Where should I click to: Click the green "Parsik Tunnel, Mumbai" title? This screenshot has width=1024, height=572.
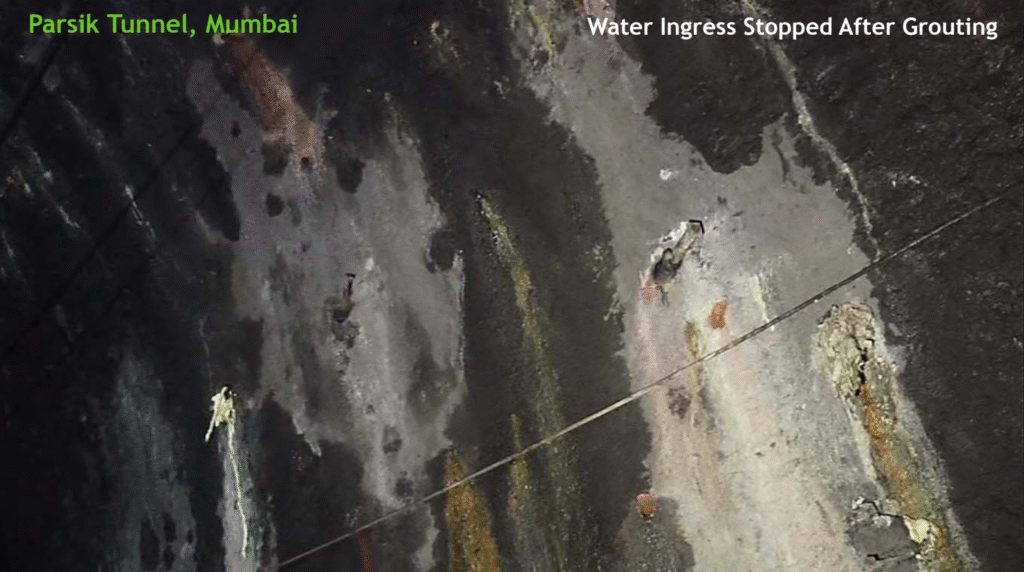[x=163, y=25]
